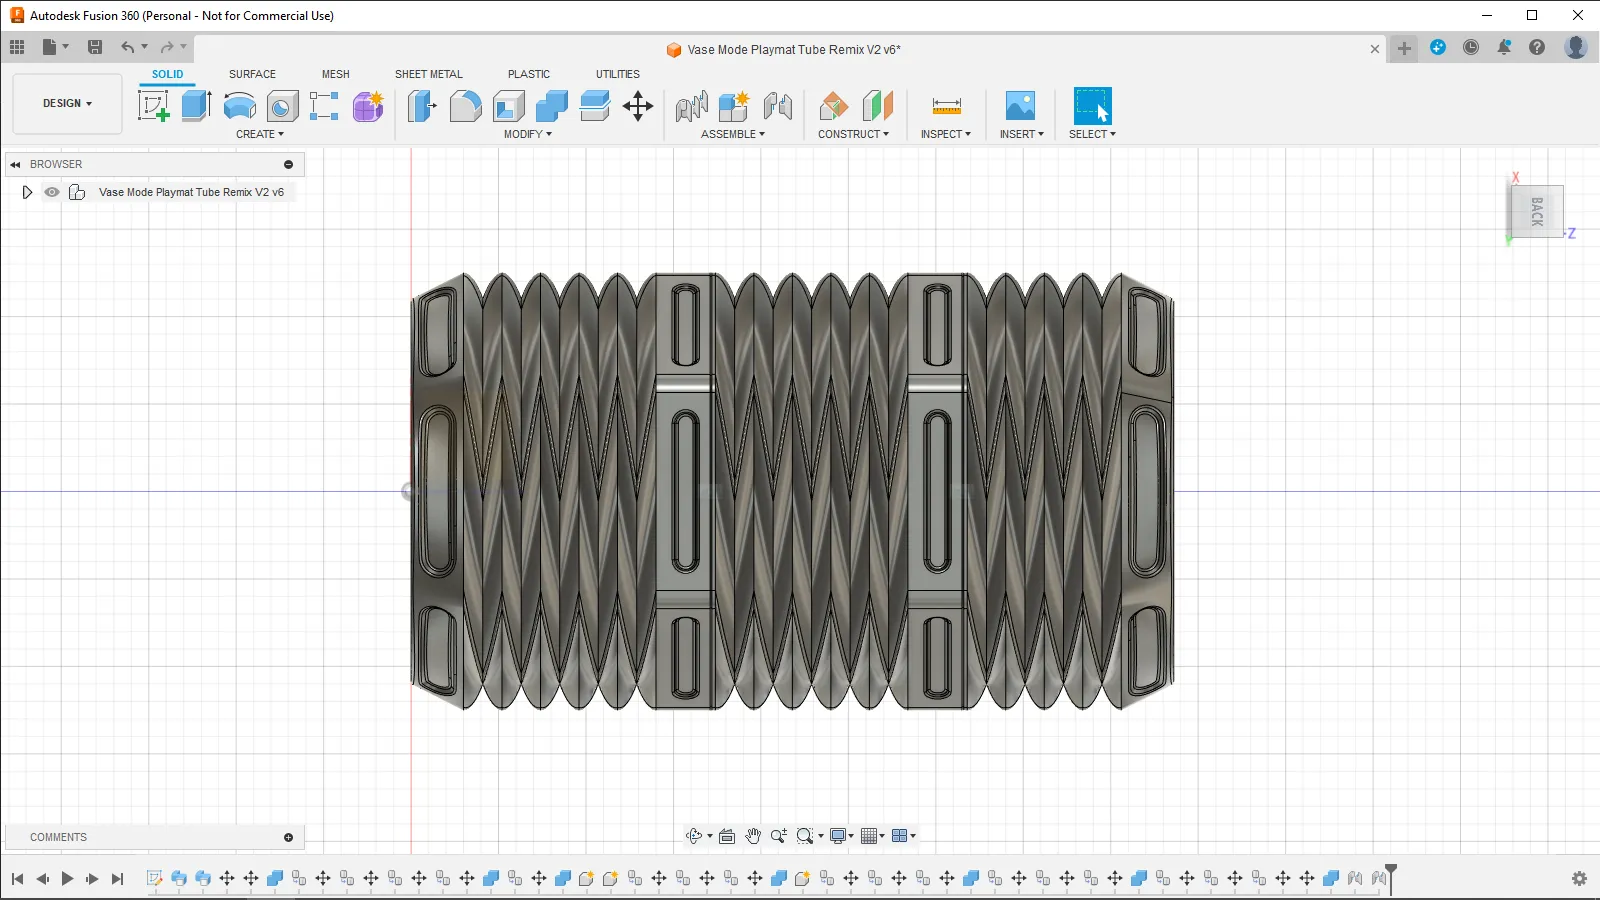This screenshot has height=900, width=1600.
Task: Click the Extrude tool icon
Action: (196, 106)
